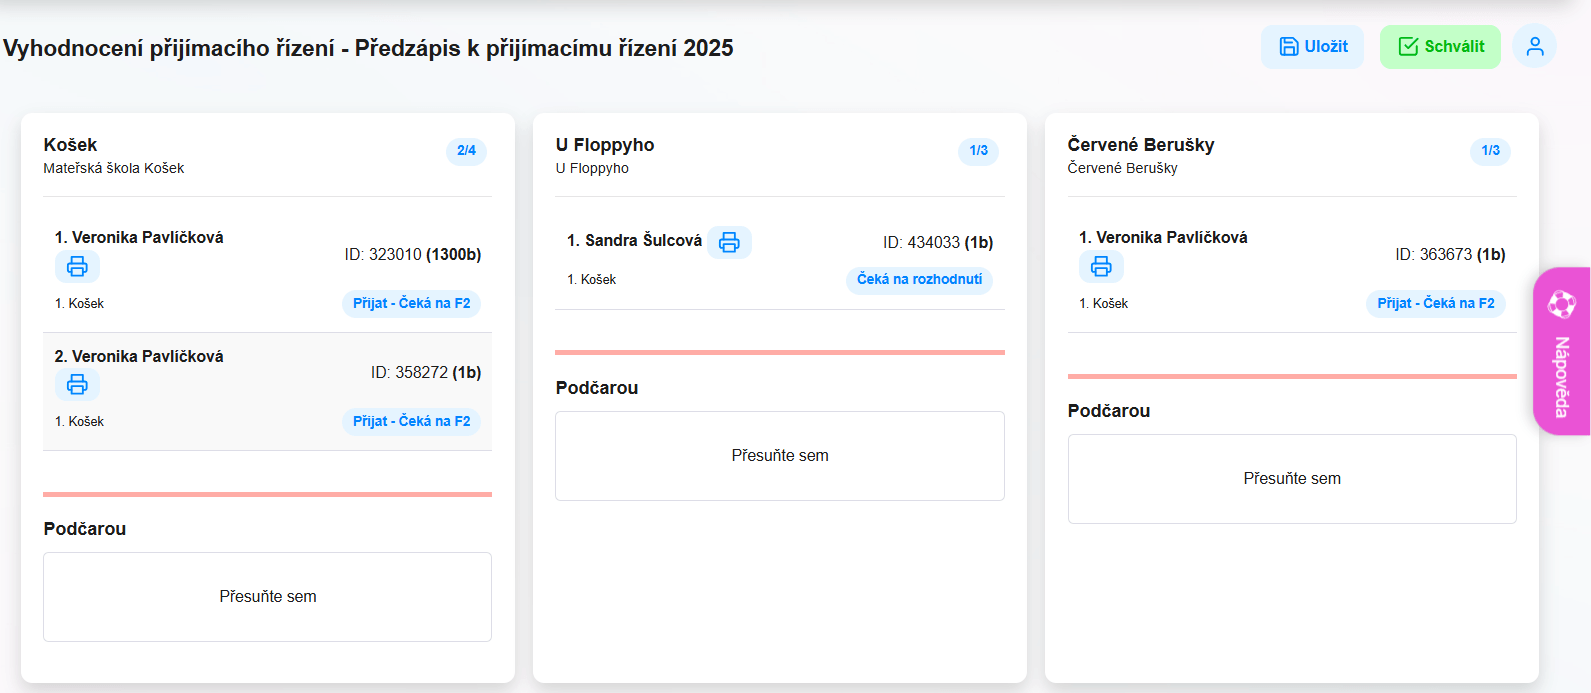1591x693 pixels.
Task: Click the user profile icon
Action: pyautogui.click(x=1534, y=47)
